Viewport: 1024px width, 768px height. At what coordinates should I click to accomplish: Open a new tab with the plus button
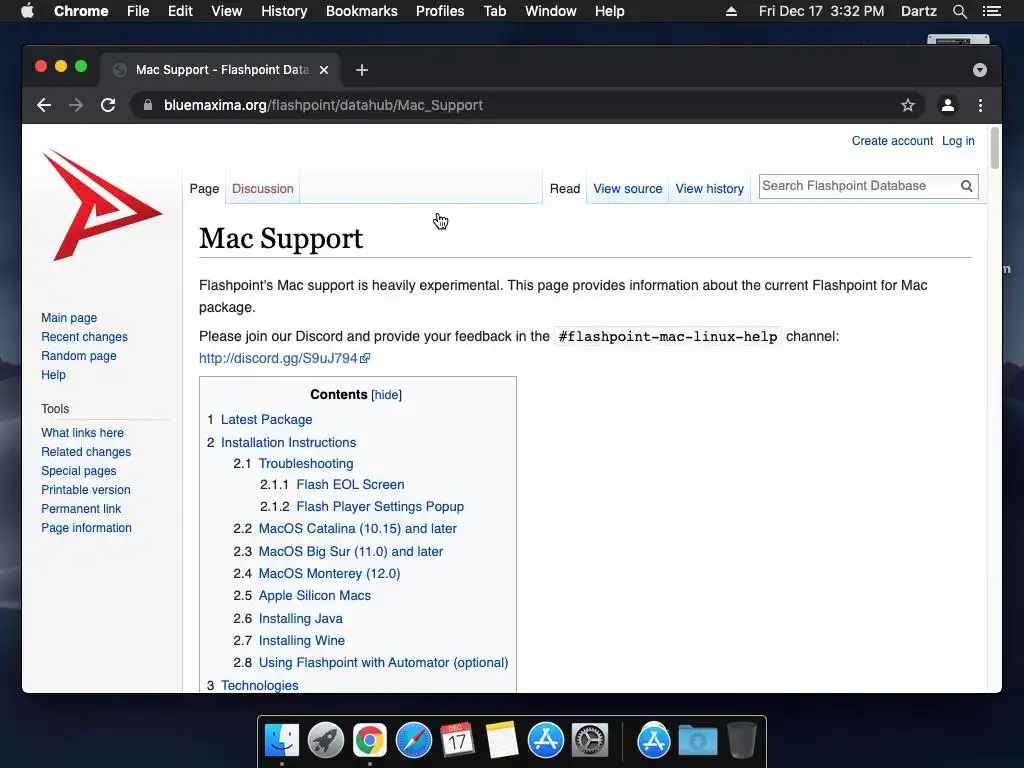pyautogui.click(x=362, y=70)
